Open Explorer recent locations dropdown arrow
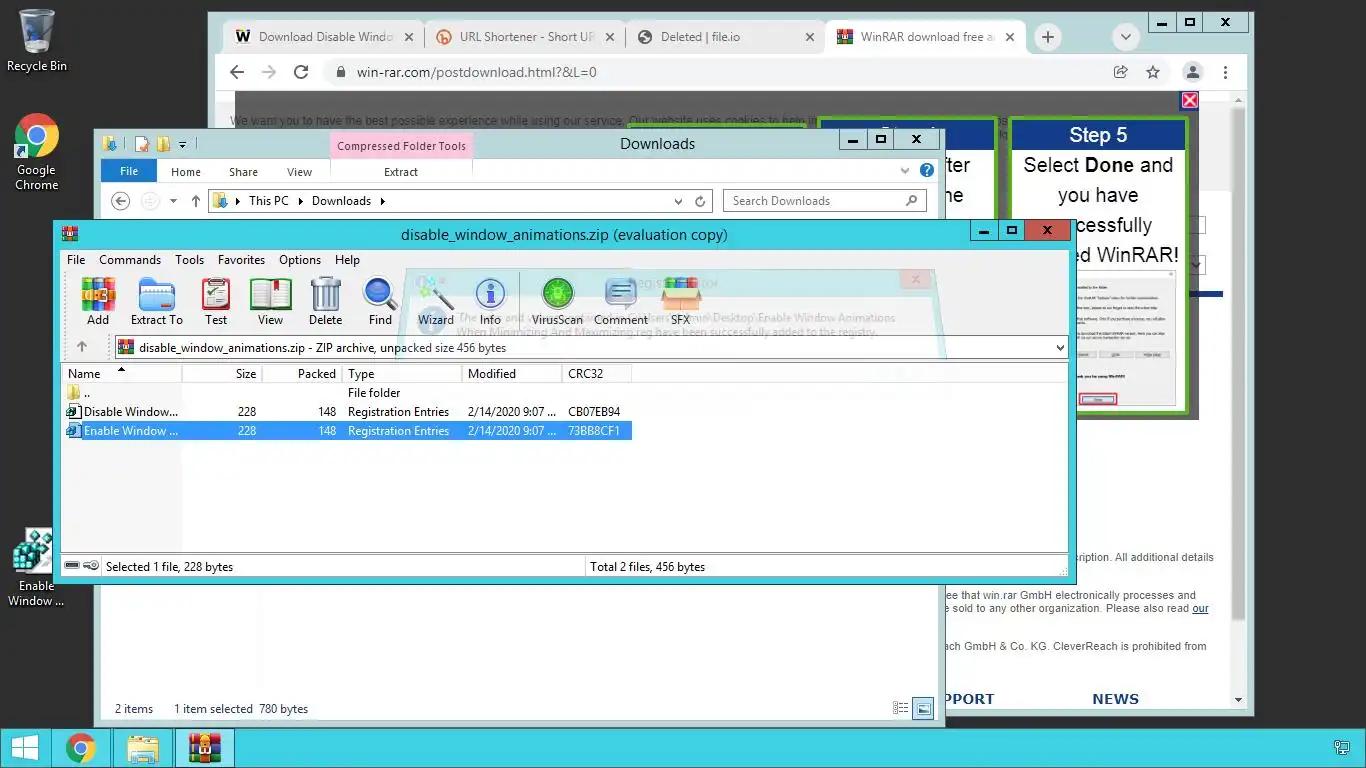The image size is (1366, 768). point(173,201)
